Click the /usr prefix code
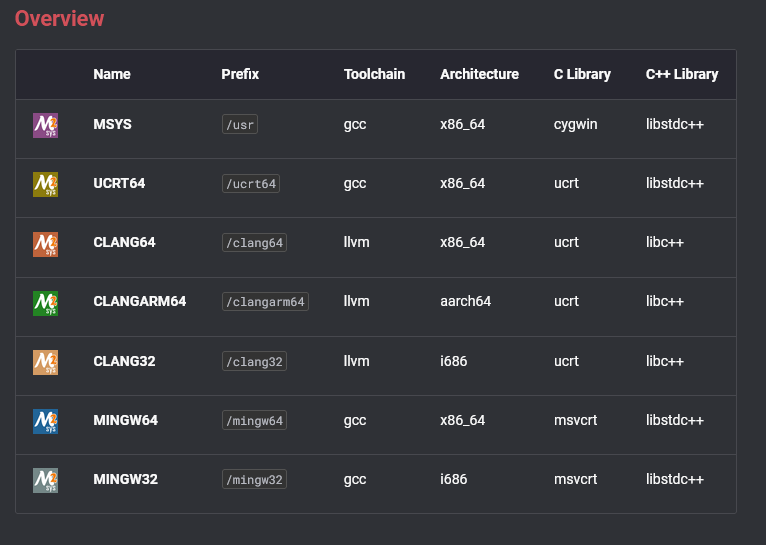The height and width of the screenshot is (545, 766). (240, 125)
